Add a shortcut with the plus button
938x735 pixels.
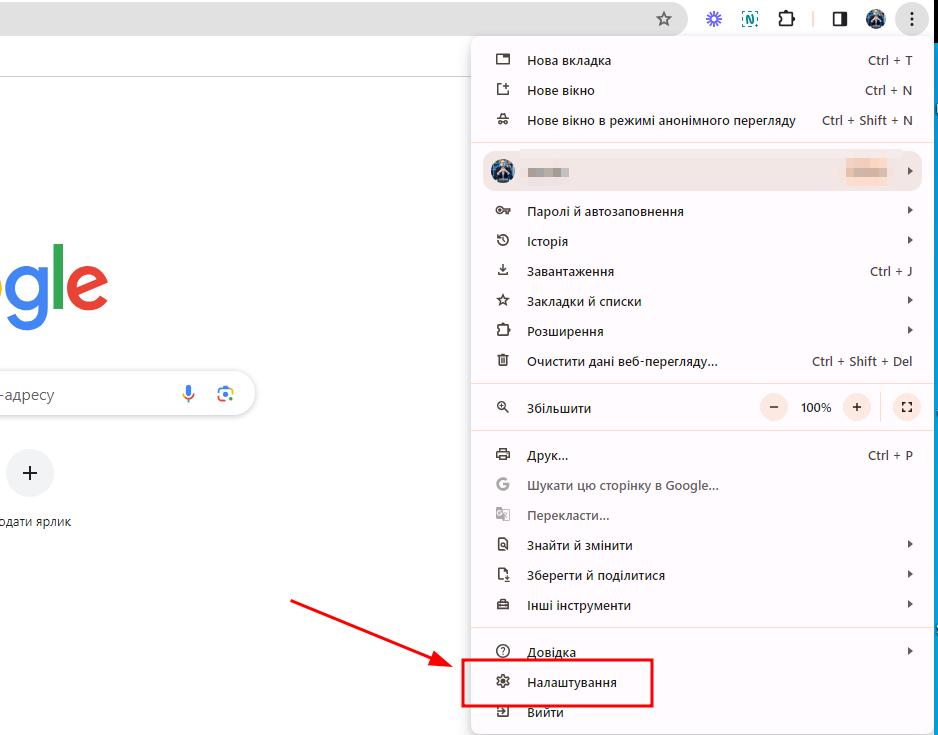coord(30,473)
